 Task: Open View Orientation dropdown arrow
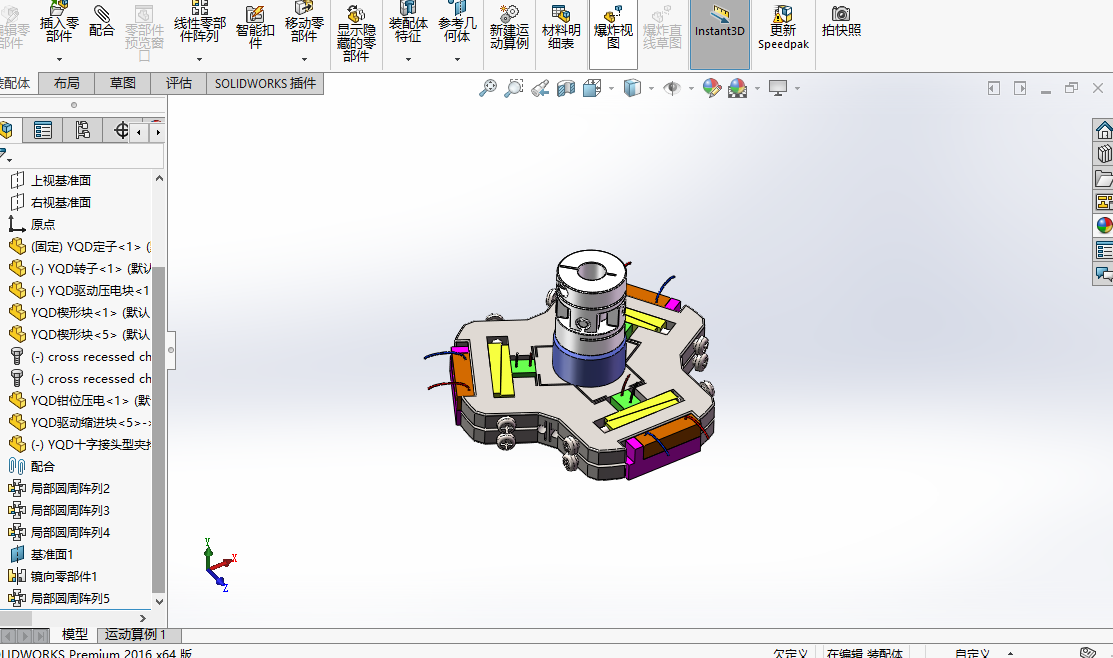click(611, 89)
